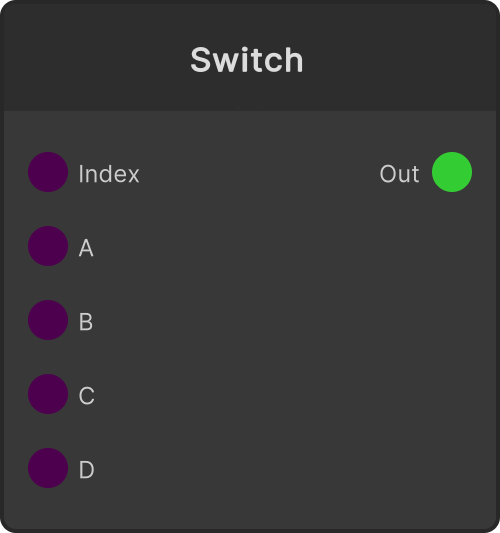Click empty space between Index and Out labels
Viewport: 500px width, 533px height.
tap(258, 173)
